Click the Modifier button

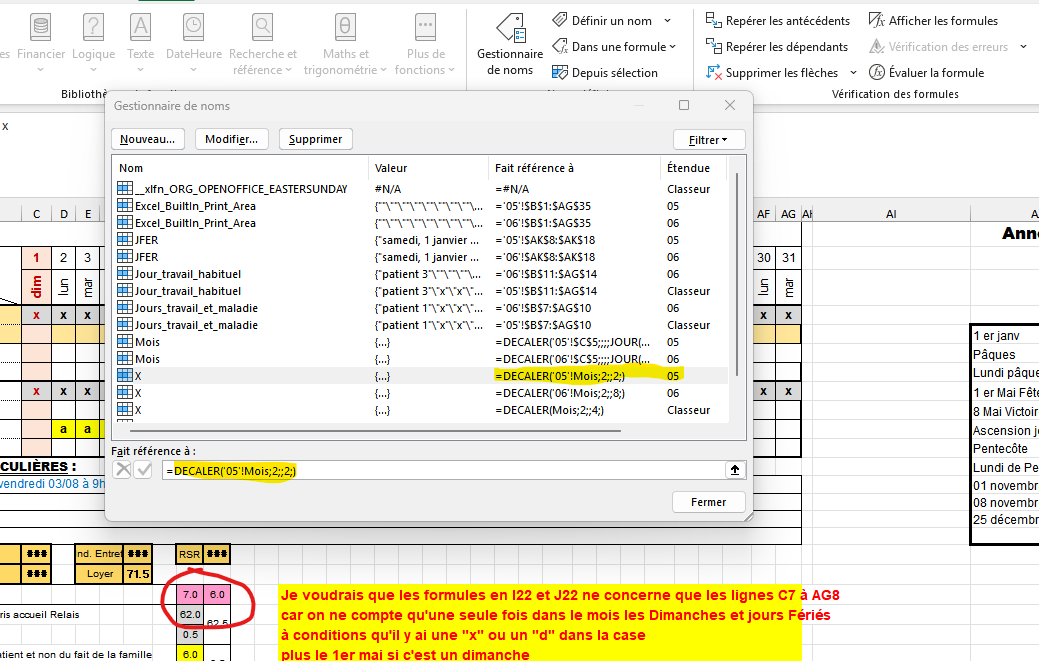pos(231,139)
